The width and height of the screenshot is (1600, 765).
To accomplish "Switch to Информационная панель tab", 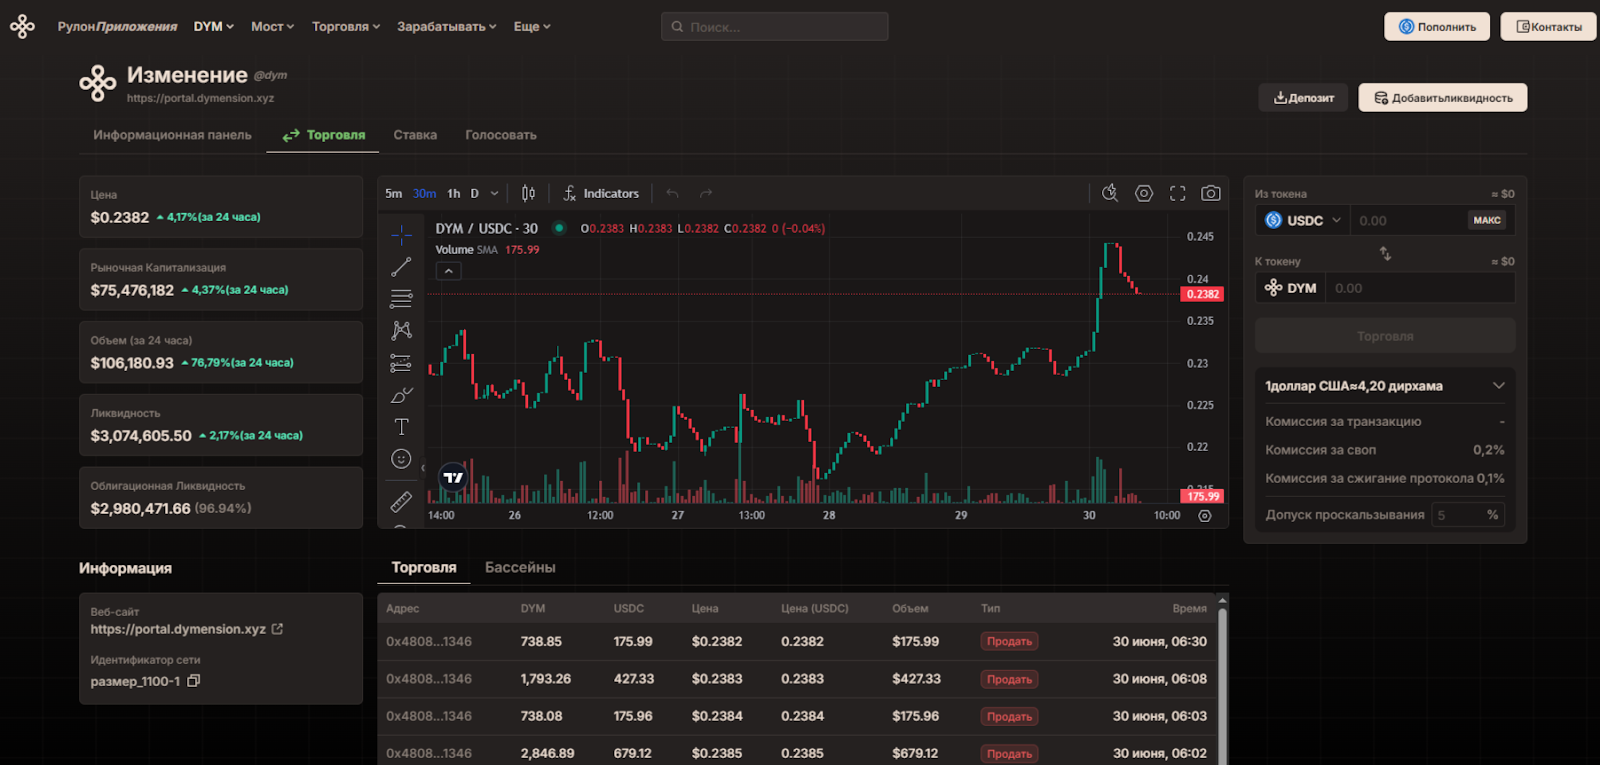I will tap(173, 135).
